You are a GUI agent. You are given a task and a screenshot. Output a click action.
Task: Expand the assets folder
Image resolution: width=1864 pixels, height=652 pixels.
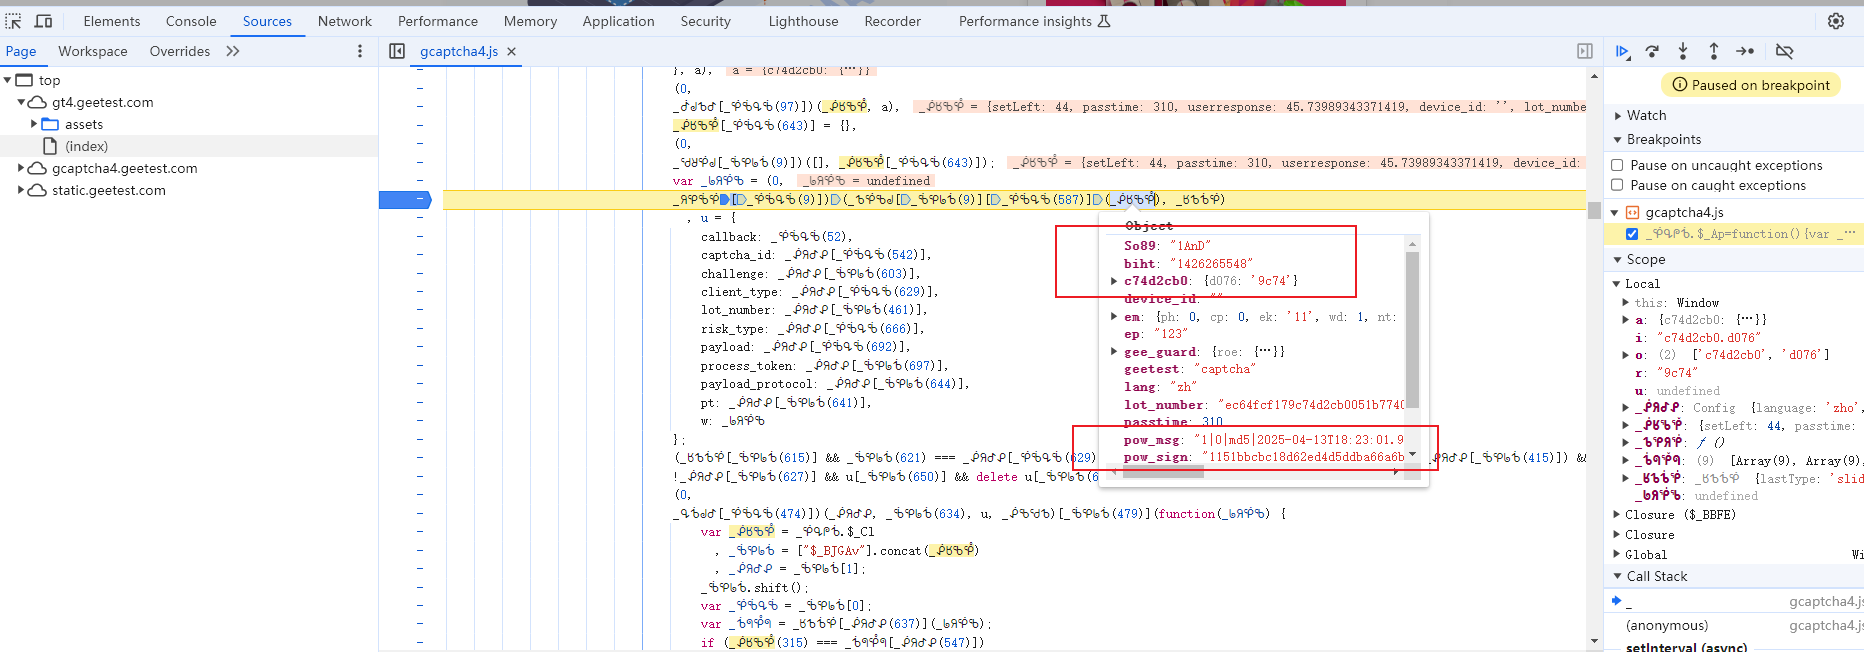click(x=34, y=124)
